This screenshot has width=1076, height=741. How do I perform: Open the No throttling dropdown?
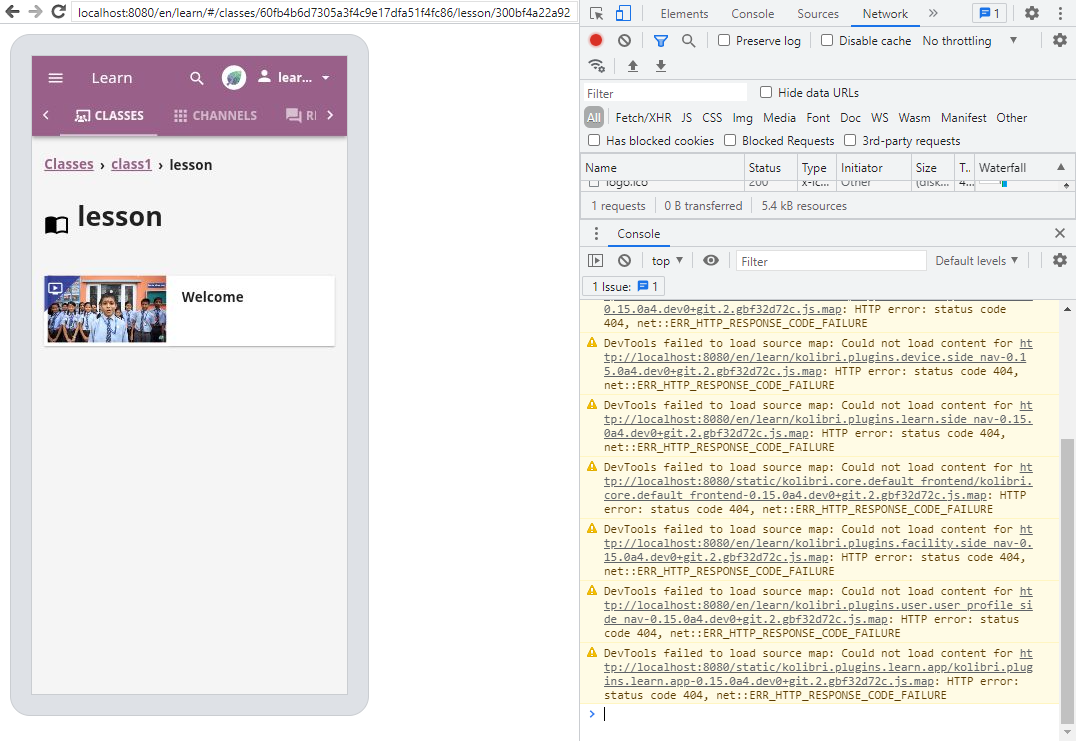point(969,40)
